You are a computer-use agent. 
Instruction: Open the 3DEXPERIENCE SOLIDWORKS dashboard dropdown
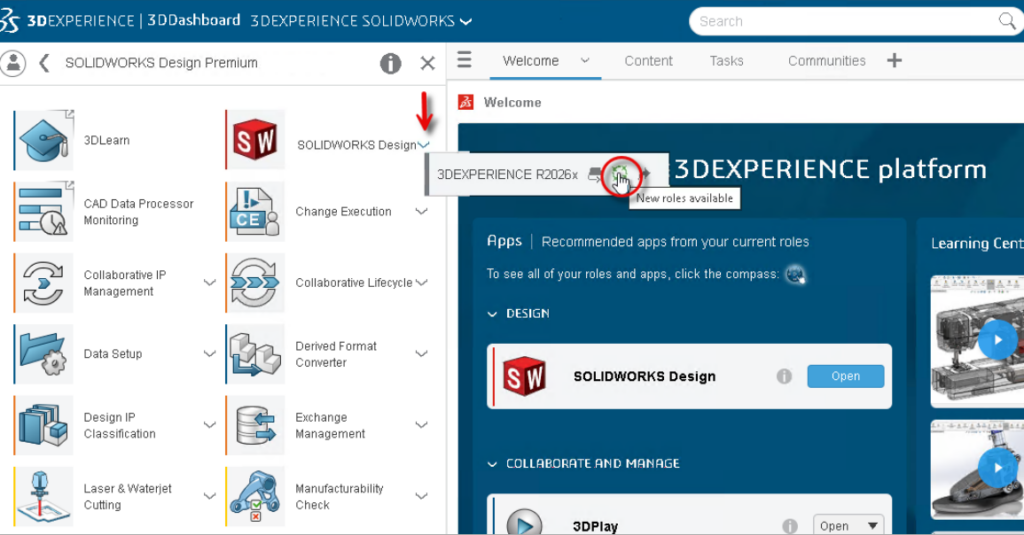(466, 22)
